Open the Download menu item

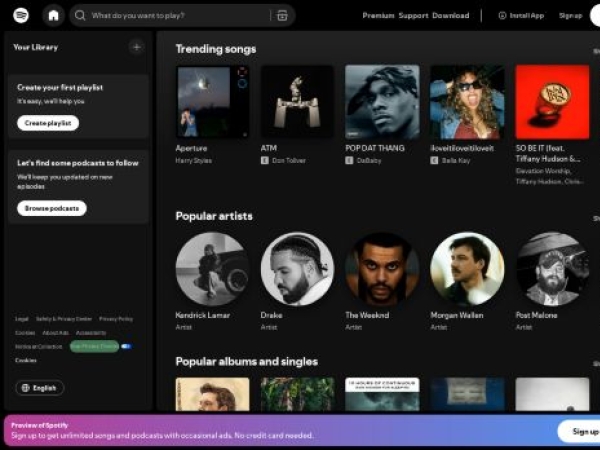click(x=450, y=15)
